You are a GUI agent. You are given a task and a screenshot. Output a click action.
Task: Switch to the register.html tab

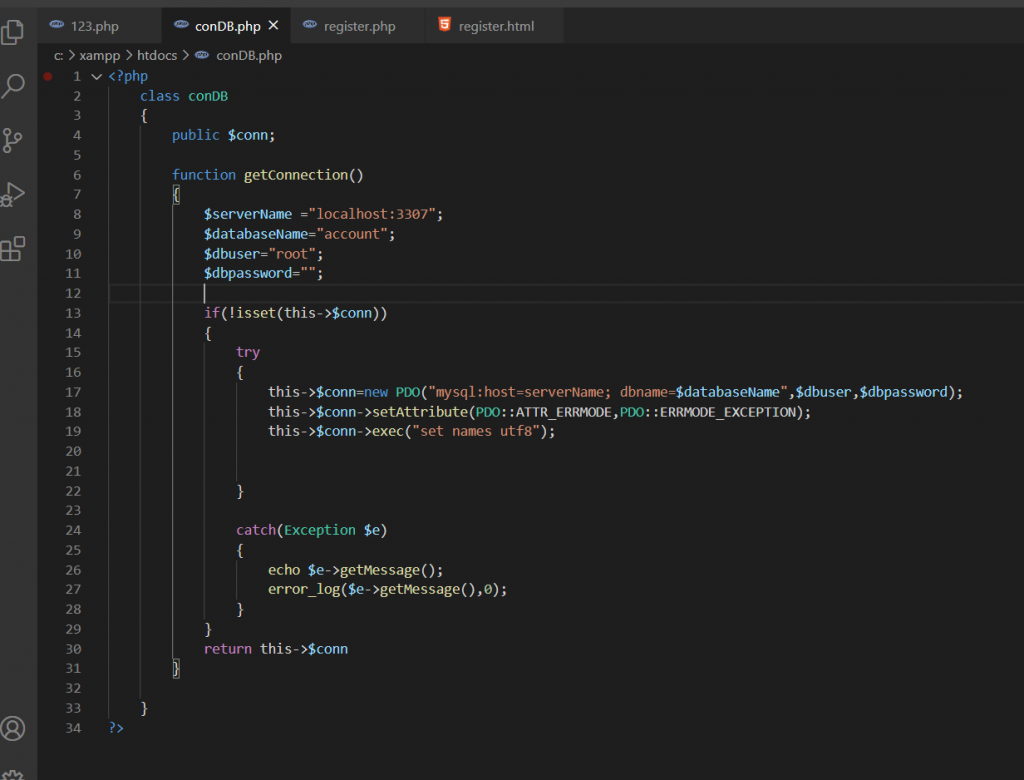tap(496, 26)
